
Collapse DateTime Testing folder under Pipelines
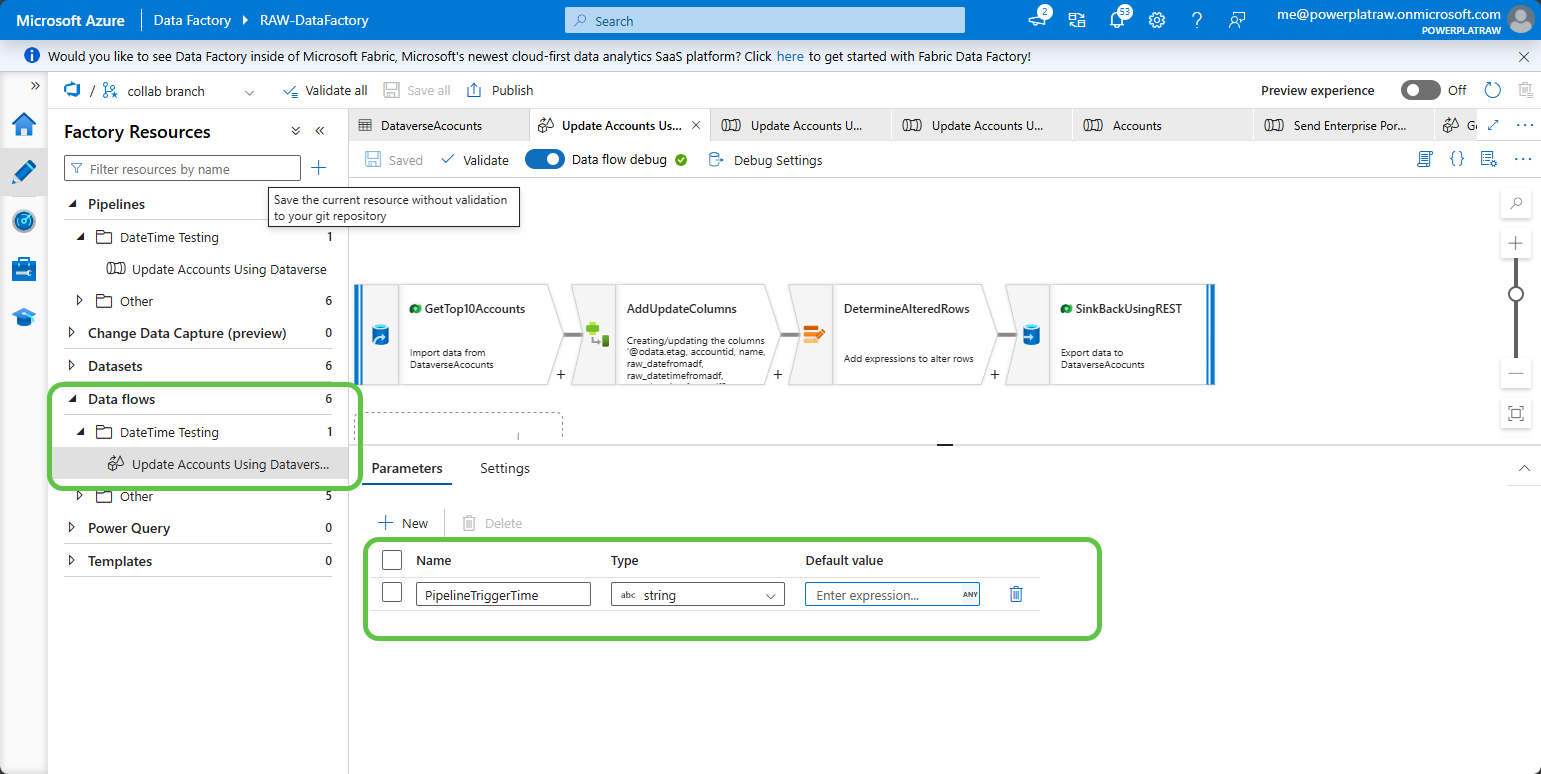click(81, 237)
